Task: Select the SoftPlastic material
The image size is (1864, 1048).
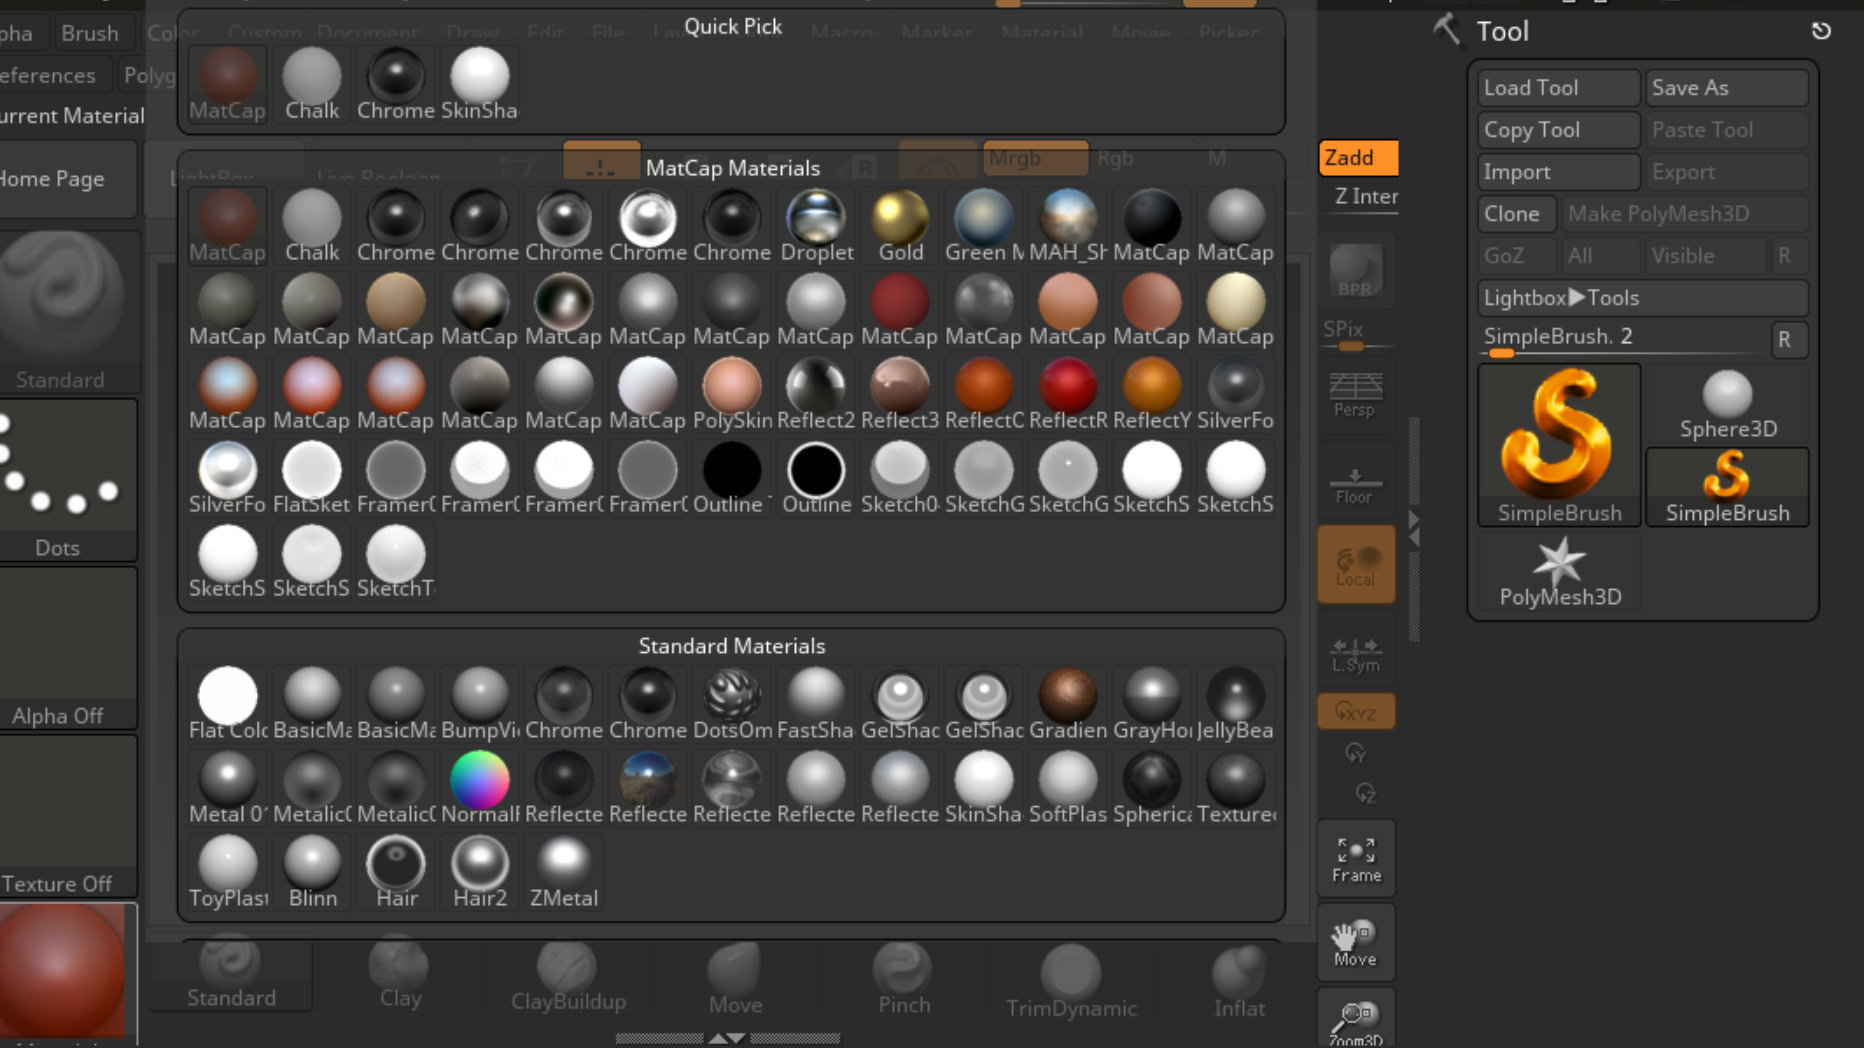Action: coord(1068,788)
